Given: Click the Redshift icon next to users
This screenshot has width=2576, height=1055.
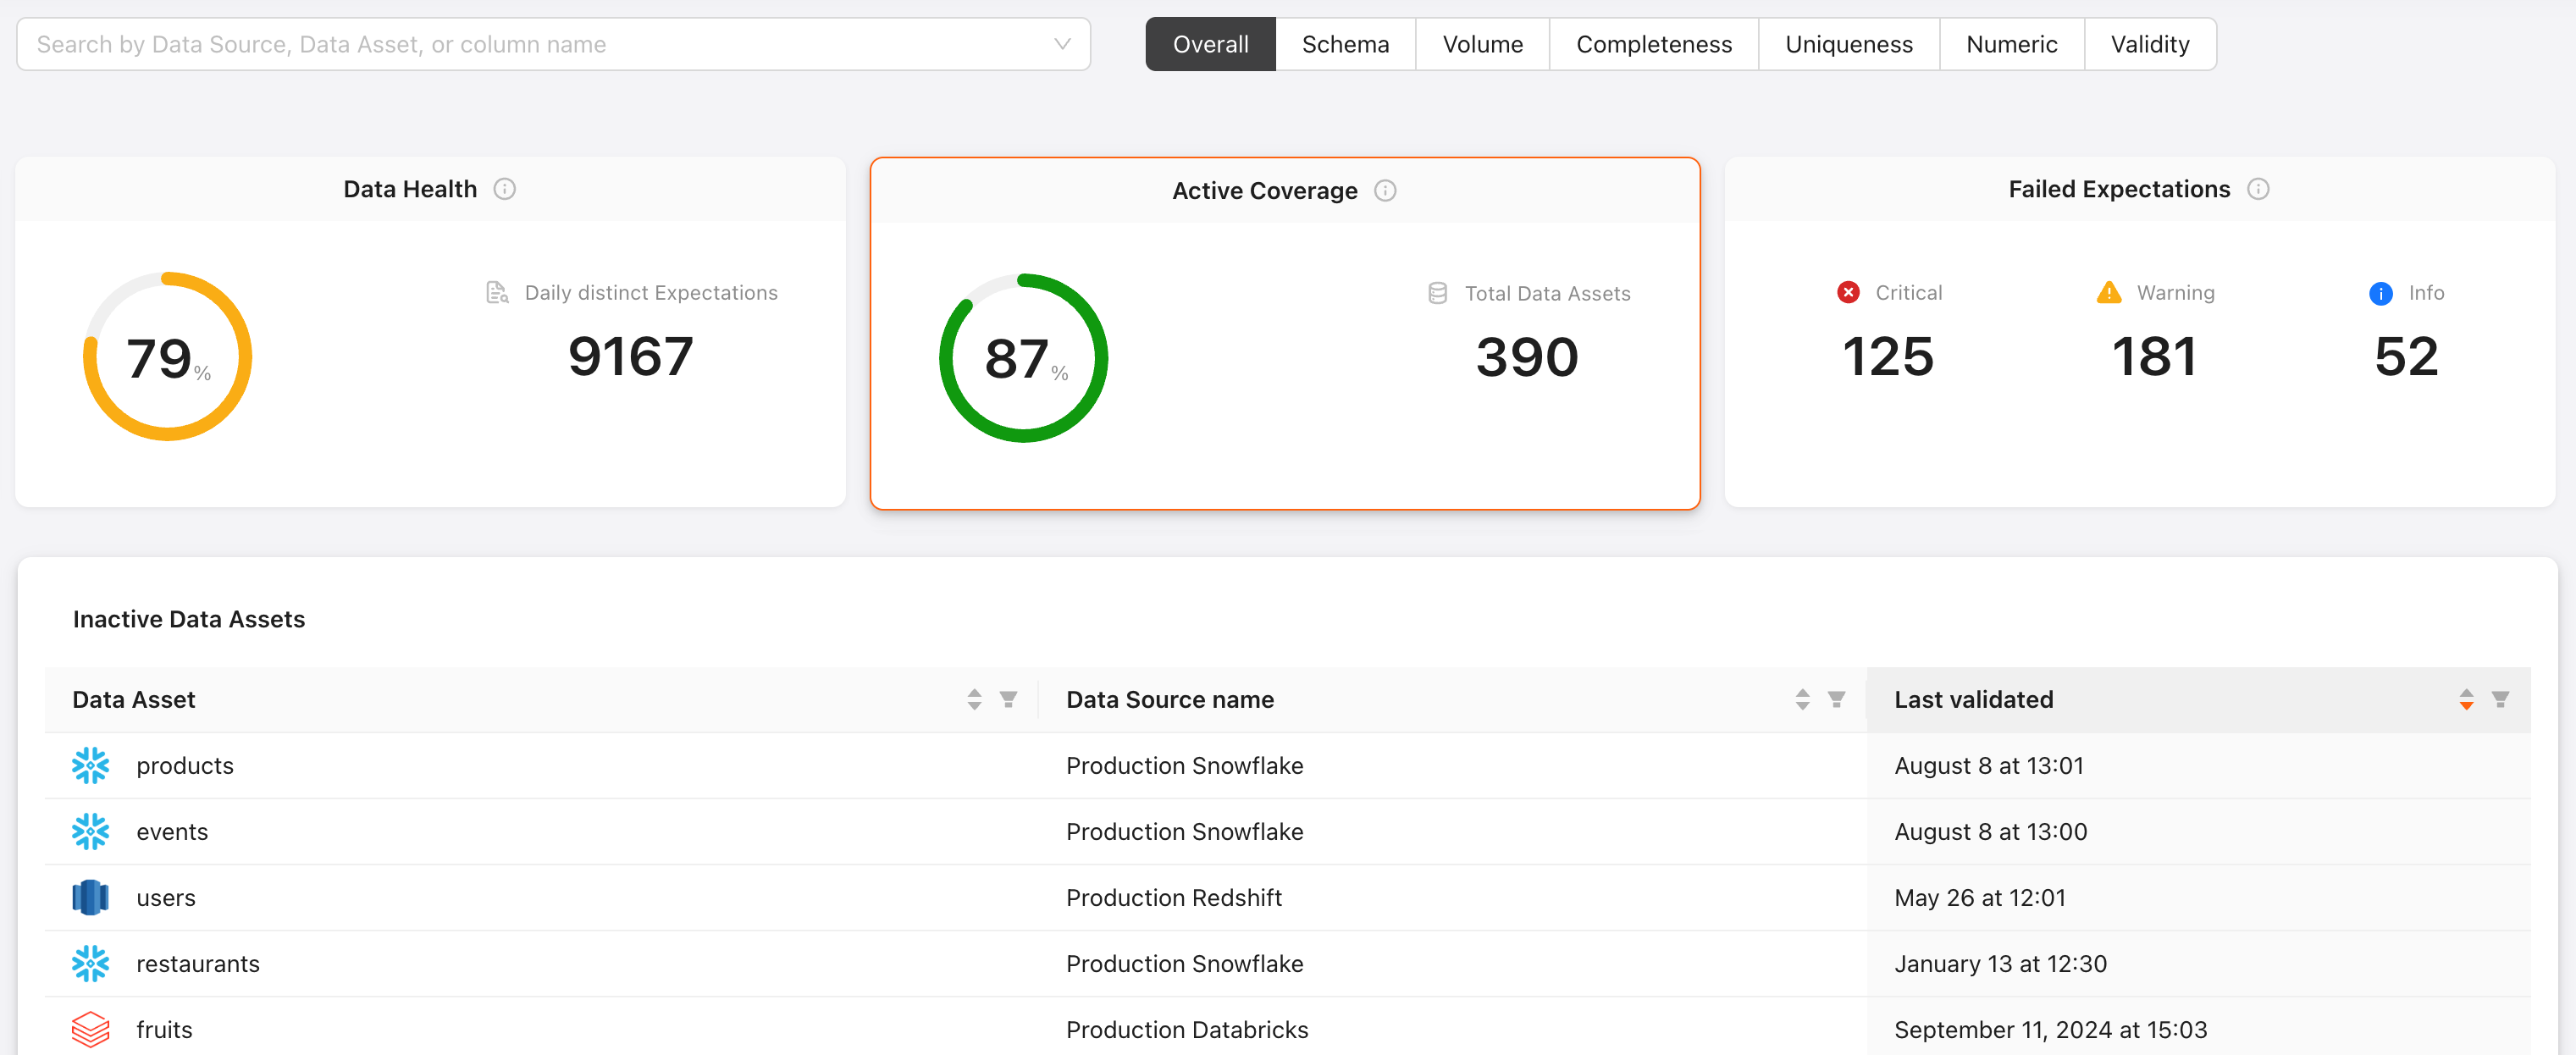Looking at the screenshot, I should [x=90, y=897].
